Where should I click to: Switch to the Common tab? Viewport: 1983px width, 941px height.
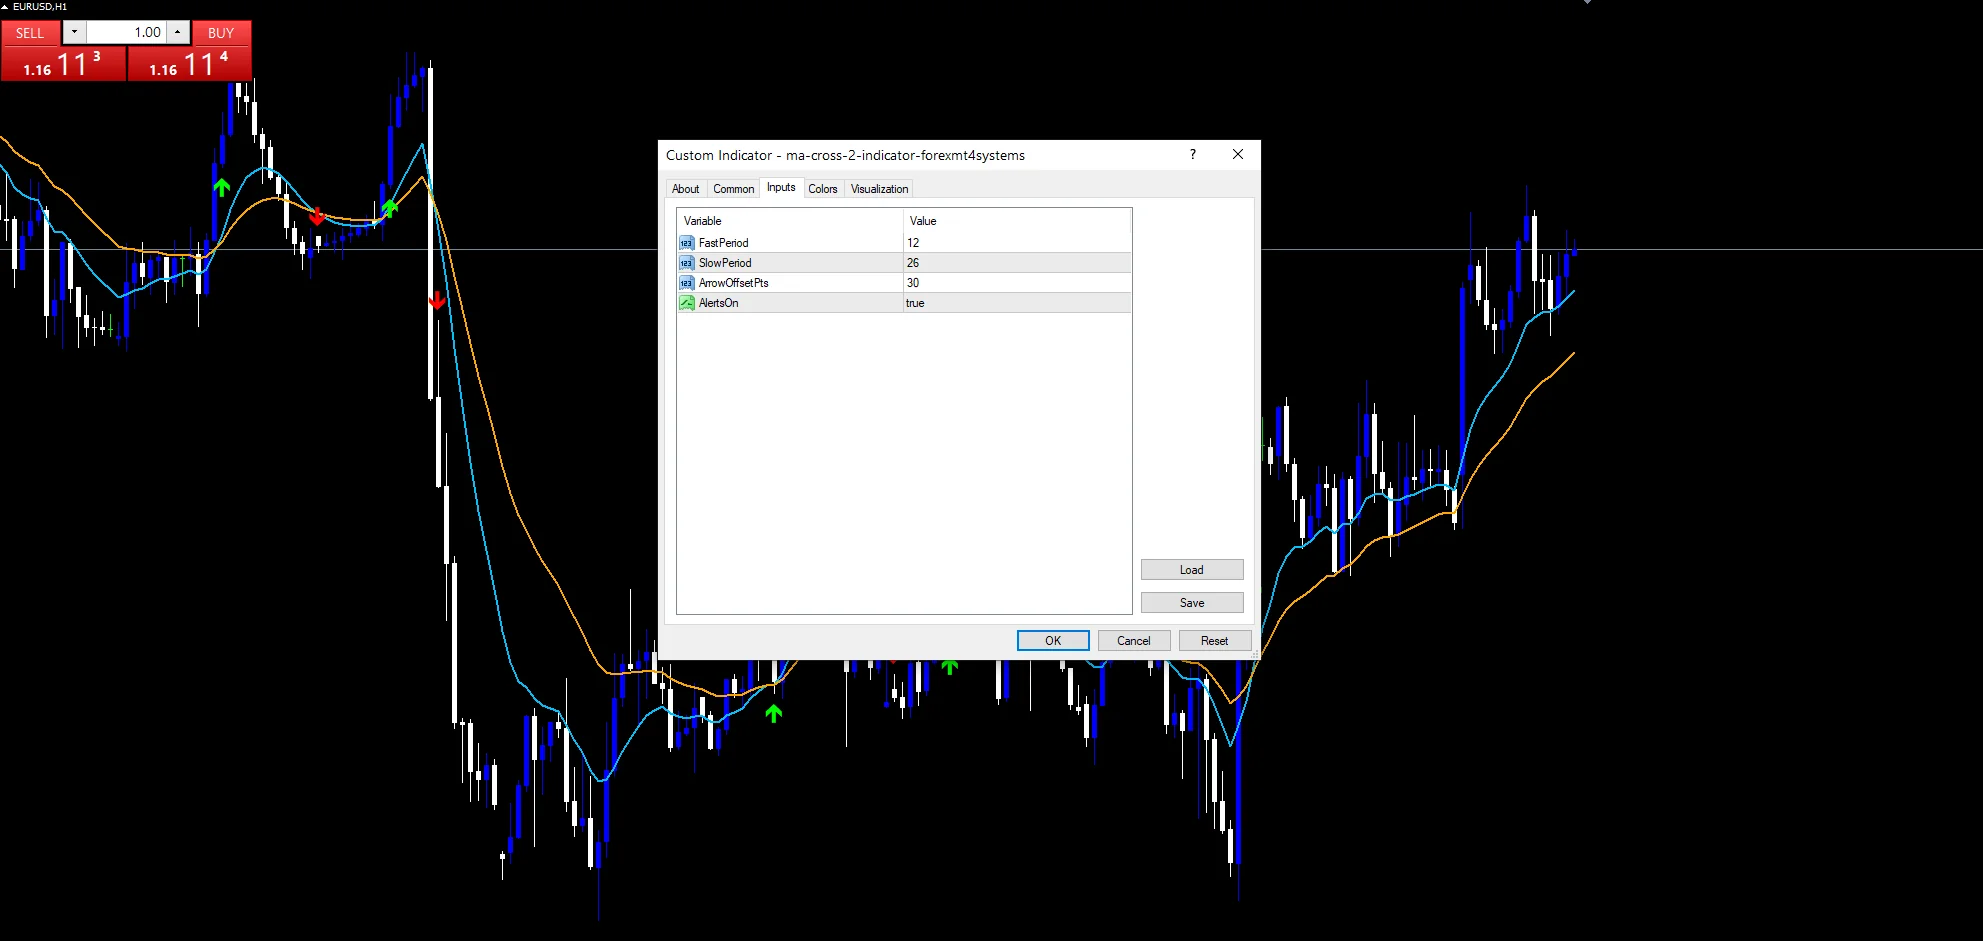(733, 189)
